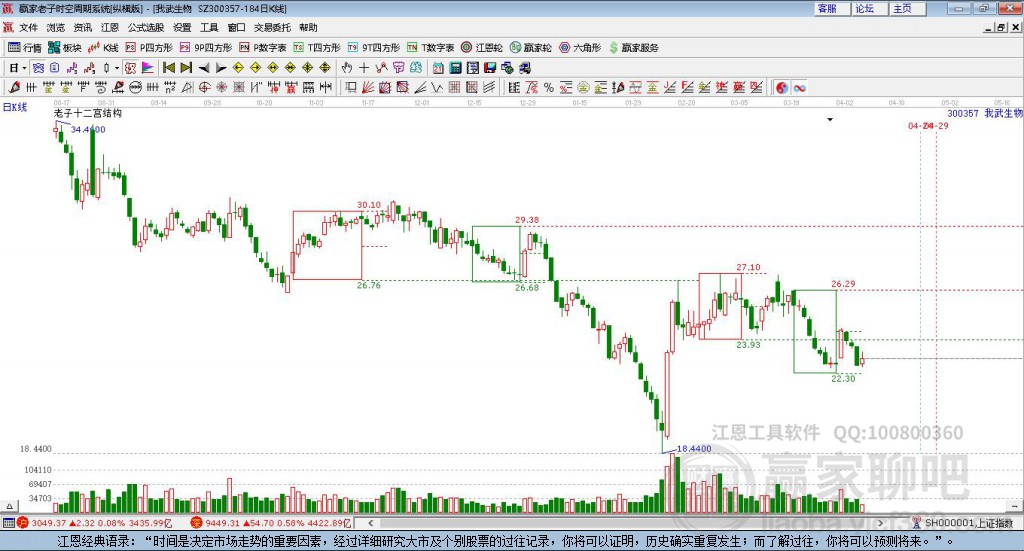This screenshot has width=1024, height=551.
Task: Click the SH000001 上证指数 indicator
Action: [x=964, y=523]
